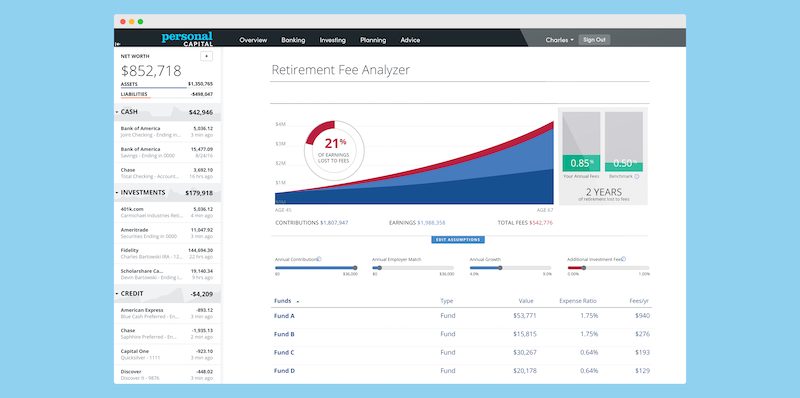This screenshot has width=800, height=398.
Task: Click the CONTRIBUTIONS $1,807,947 figure
Action: (x=312, y=223)
